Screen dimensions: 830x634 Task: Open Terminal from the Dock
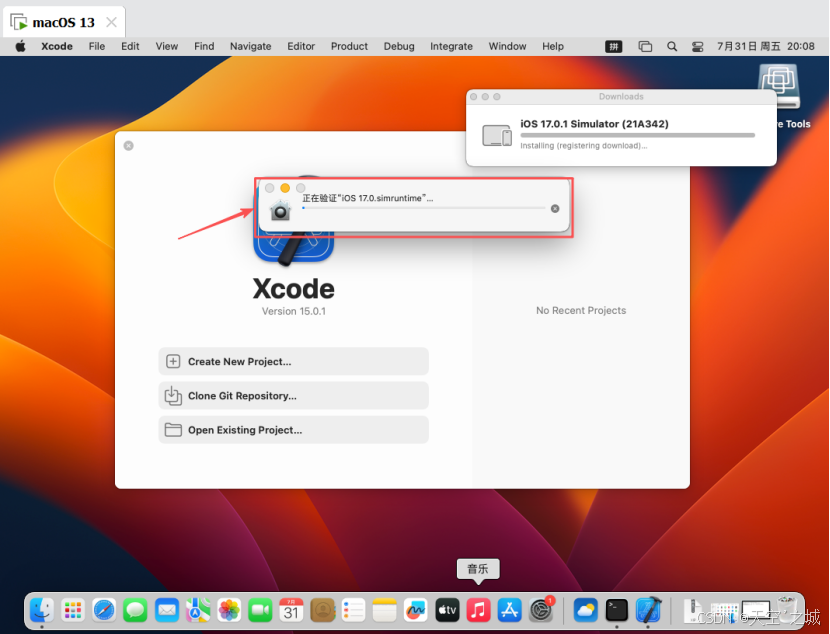pos(616,610)
